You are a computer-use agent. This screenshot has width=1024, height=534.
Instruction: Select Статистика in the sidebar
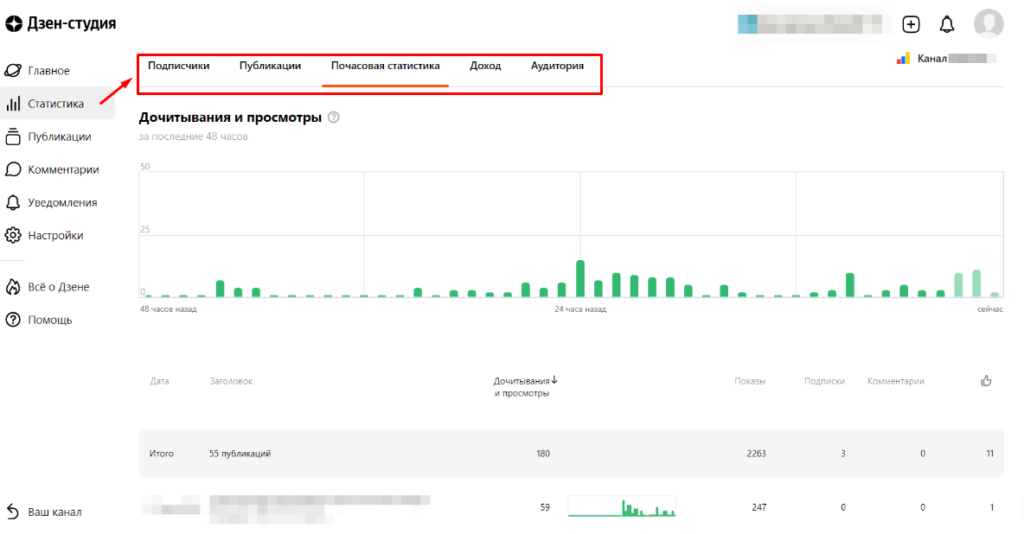[x=55, y=103]
